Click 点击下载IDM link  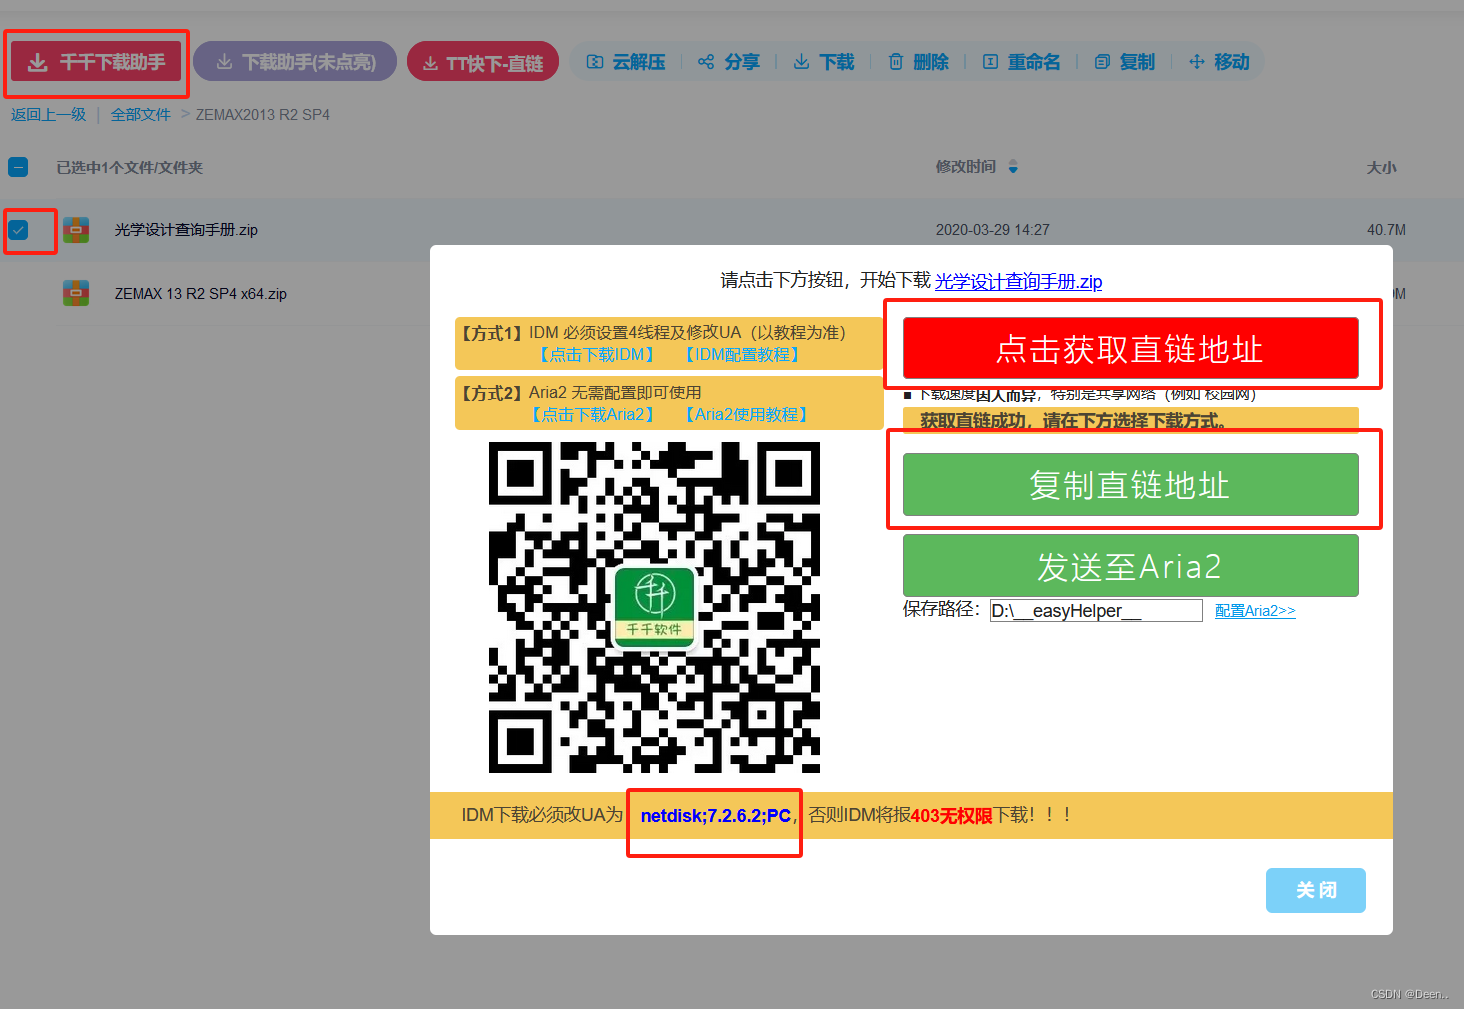(x=596, y=355)
